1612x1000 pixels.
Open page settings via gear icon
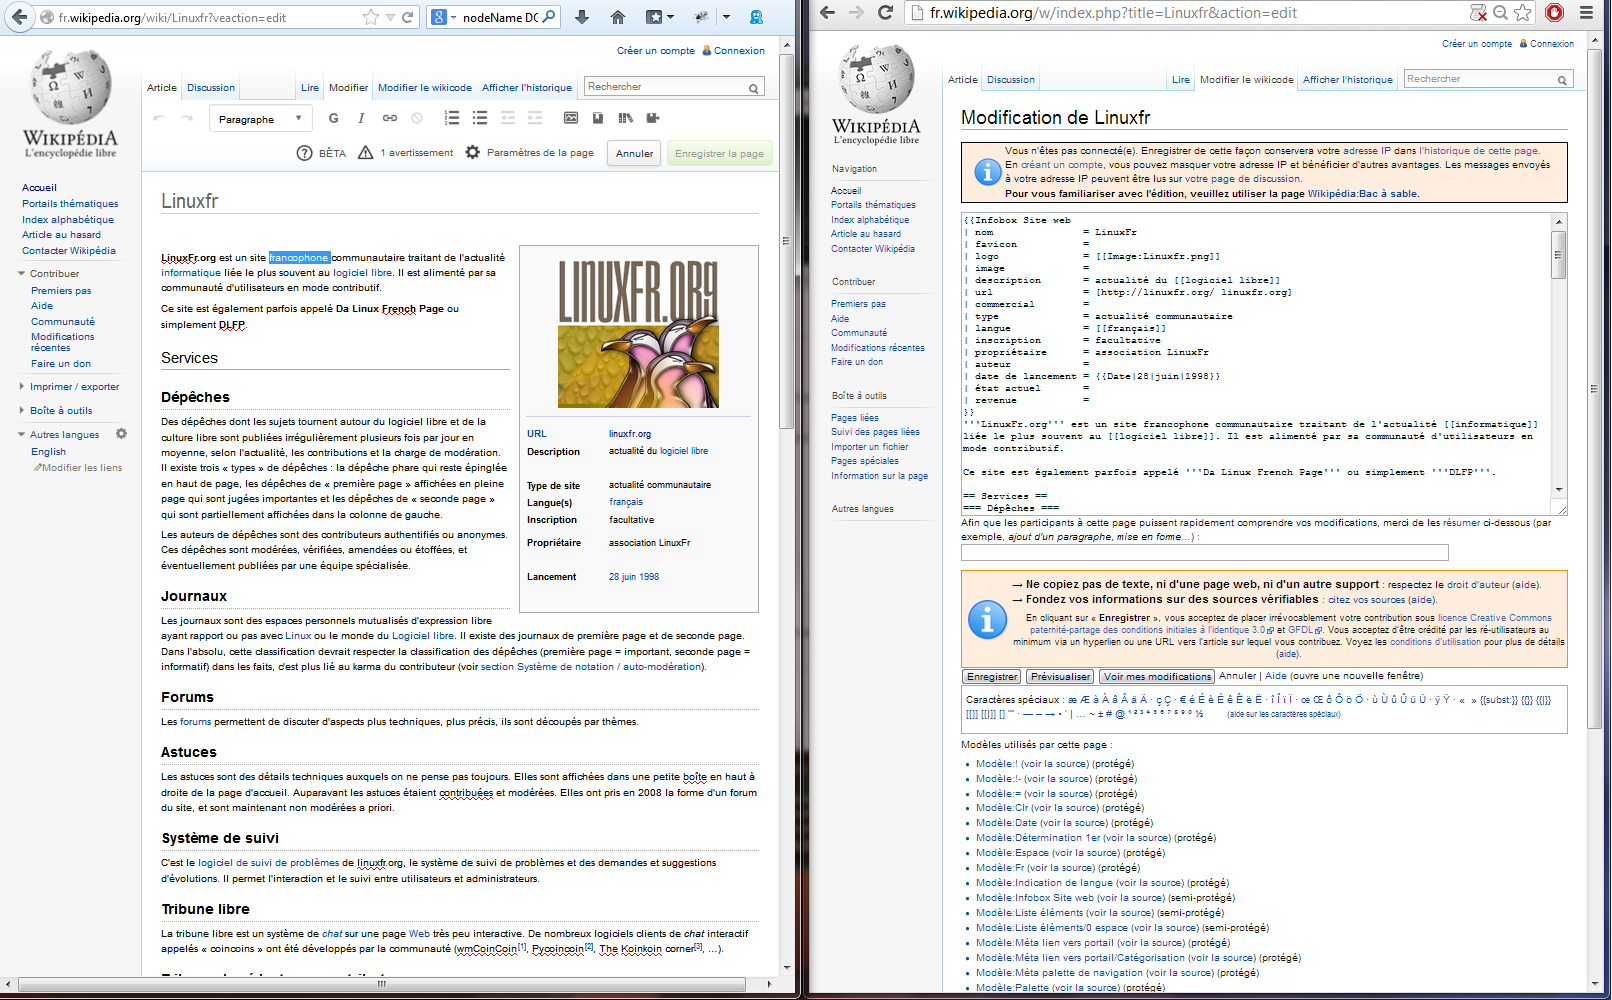click(x=473, y=152)
